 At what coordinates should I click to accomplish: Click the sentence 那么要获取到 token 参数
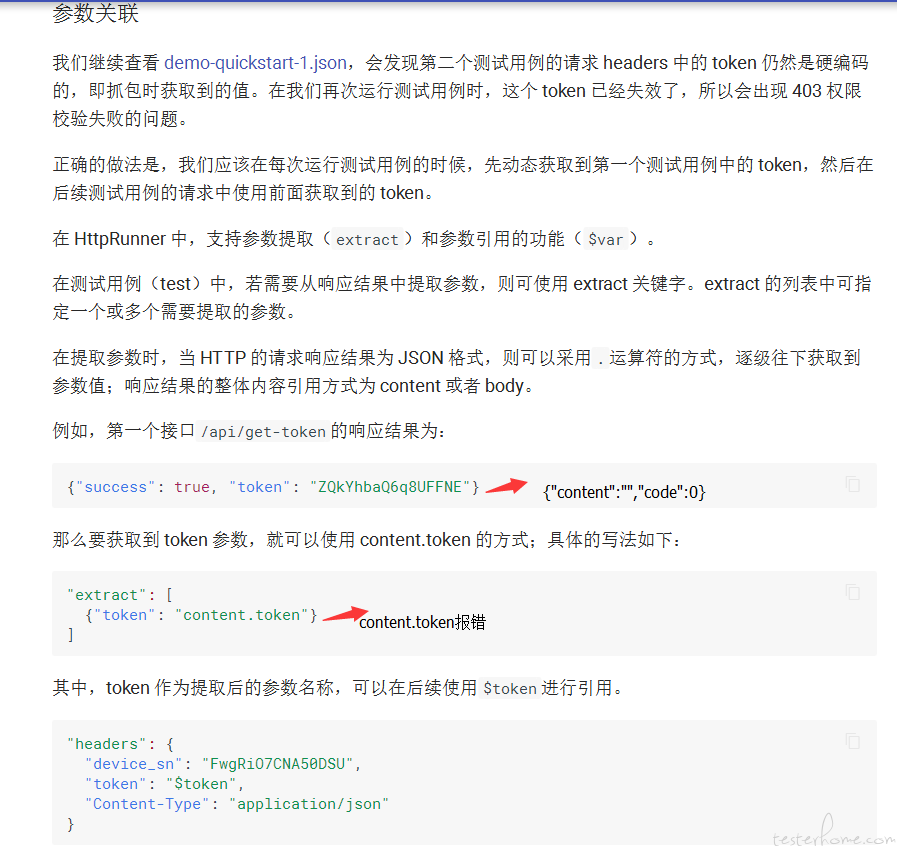pos(368,539)
